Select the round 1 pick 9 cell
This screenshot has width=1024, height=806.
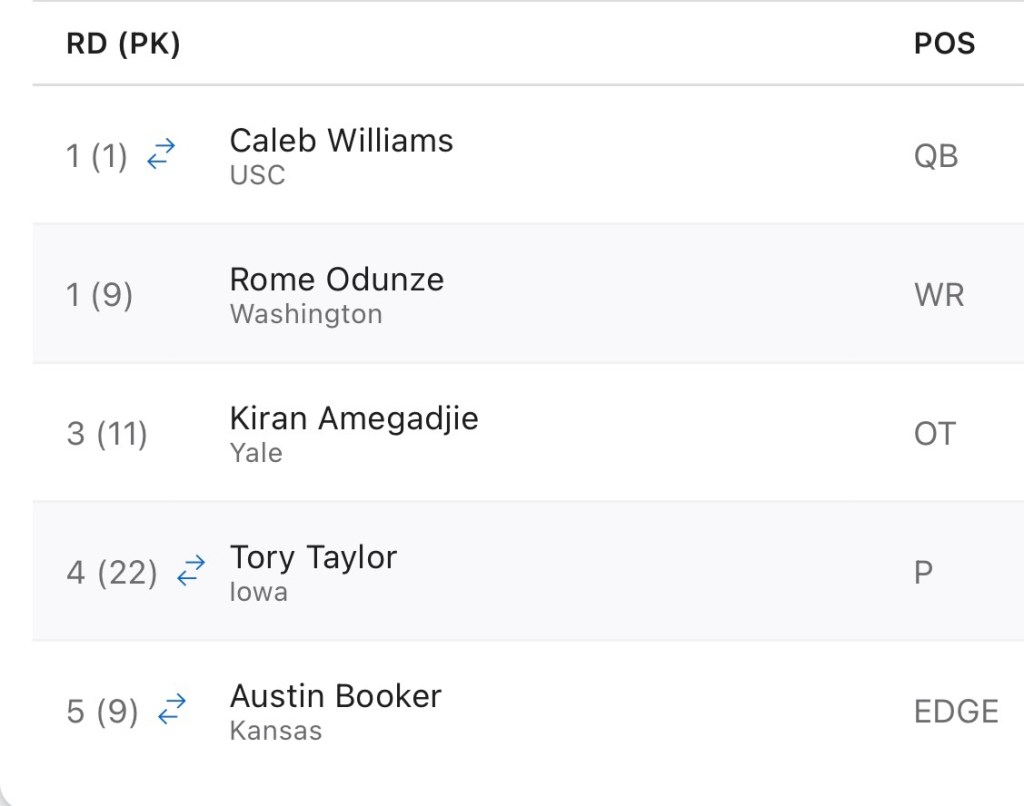(x=99, y=295)
